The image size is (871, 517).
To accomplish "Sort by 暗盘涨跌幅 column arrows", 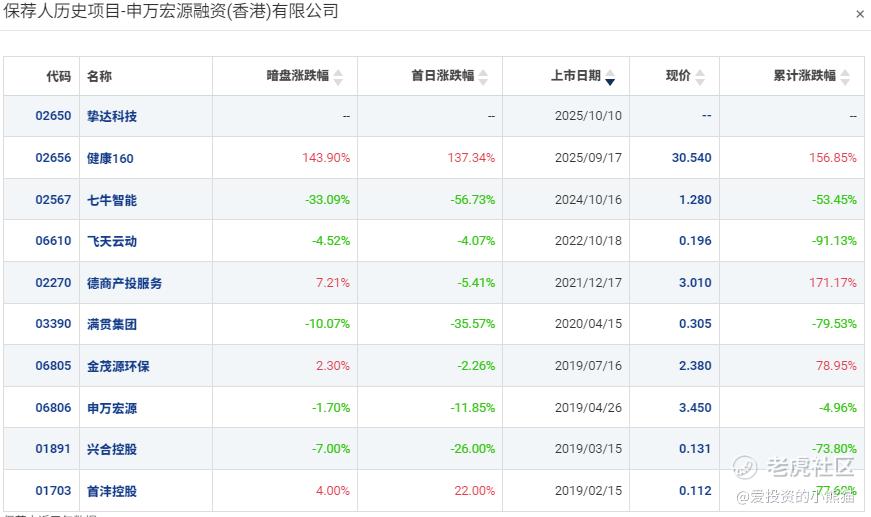I will [338, 77].
